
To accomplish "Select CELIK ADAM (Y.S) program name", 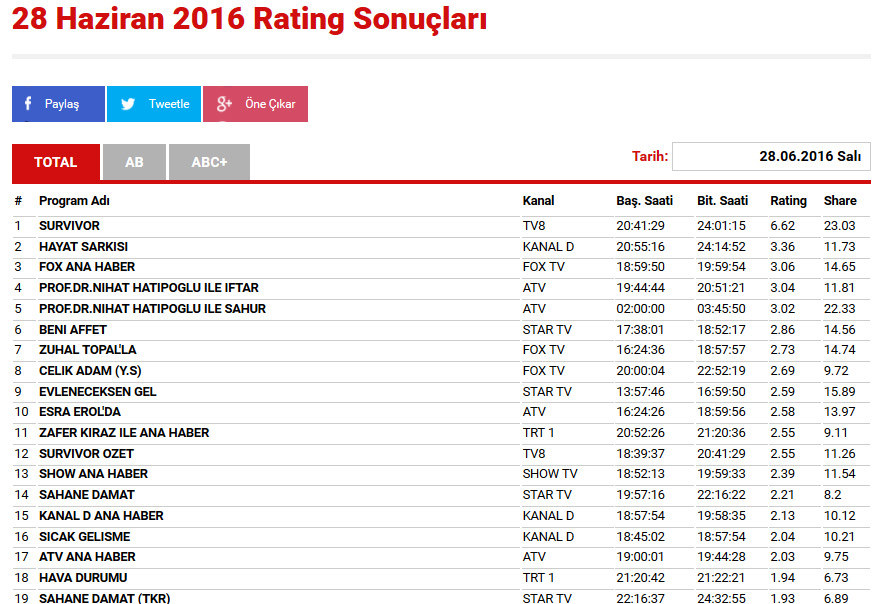I will [90, 371].
